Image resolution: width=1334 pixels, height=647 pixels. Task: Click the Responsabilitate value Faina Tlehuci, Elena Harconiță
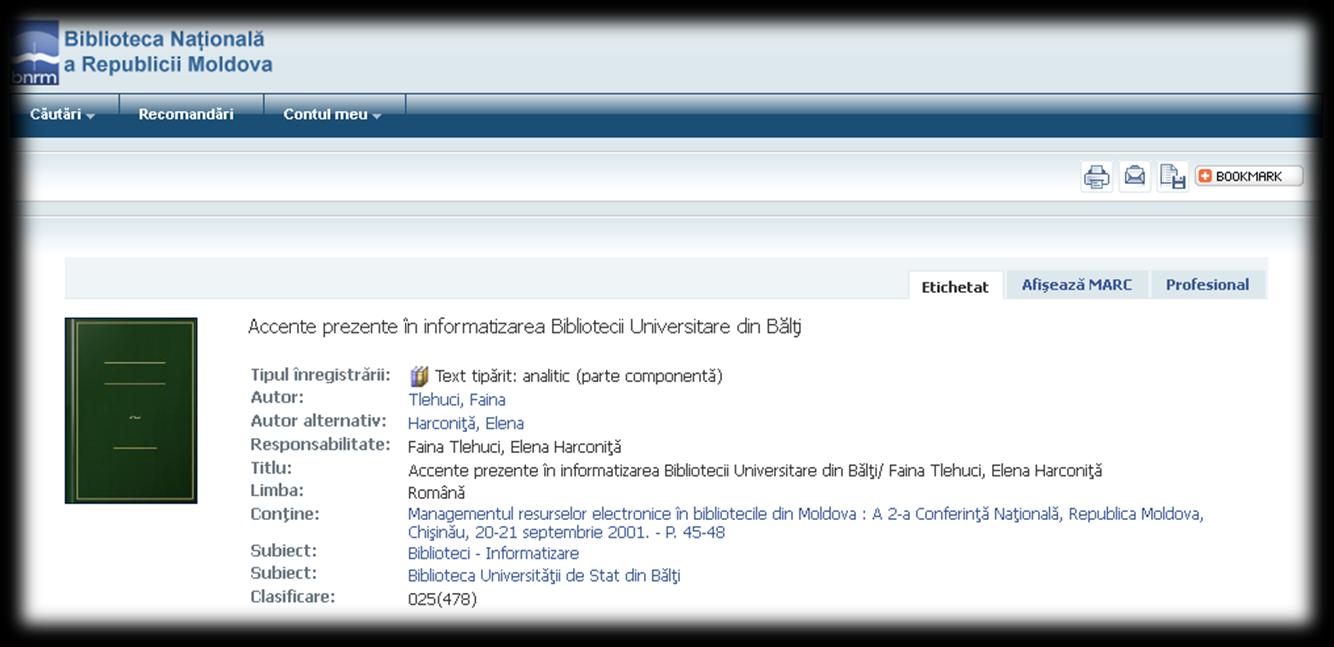(x=514, y=447)
